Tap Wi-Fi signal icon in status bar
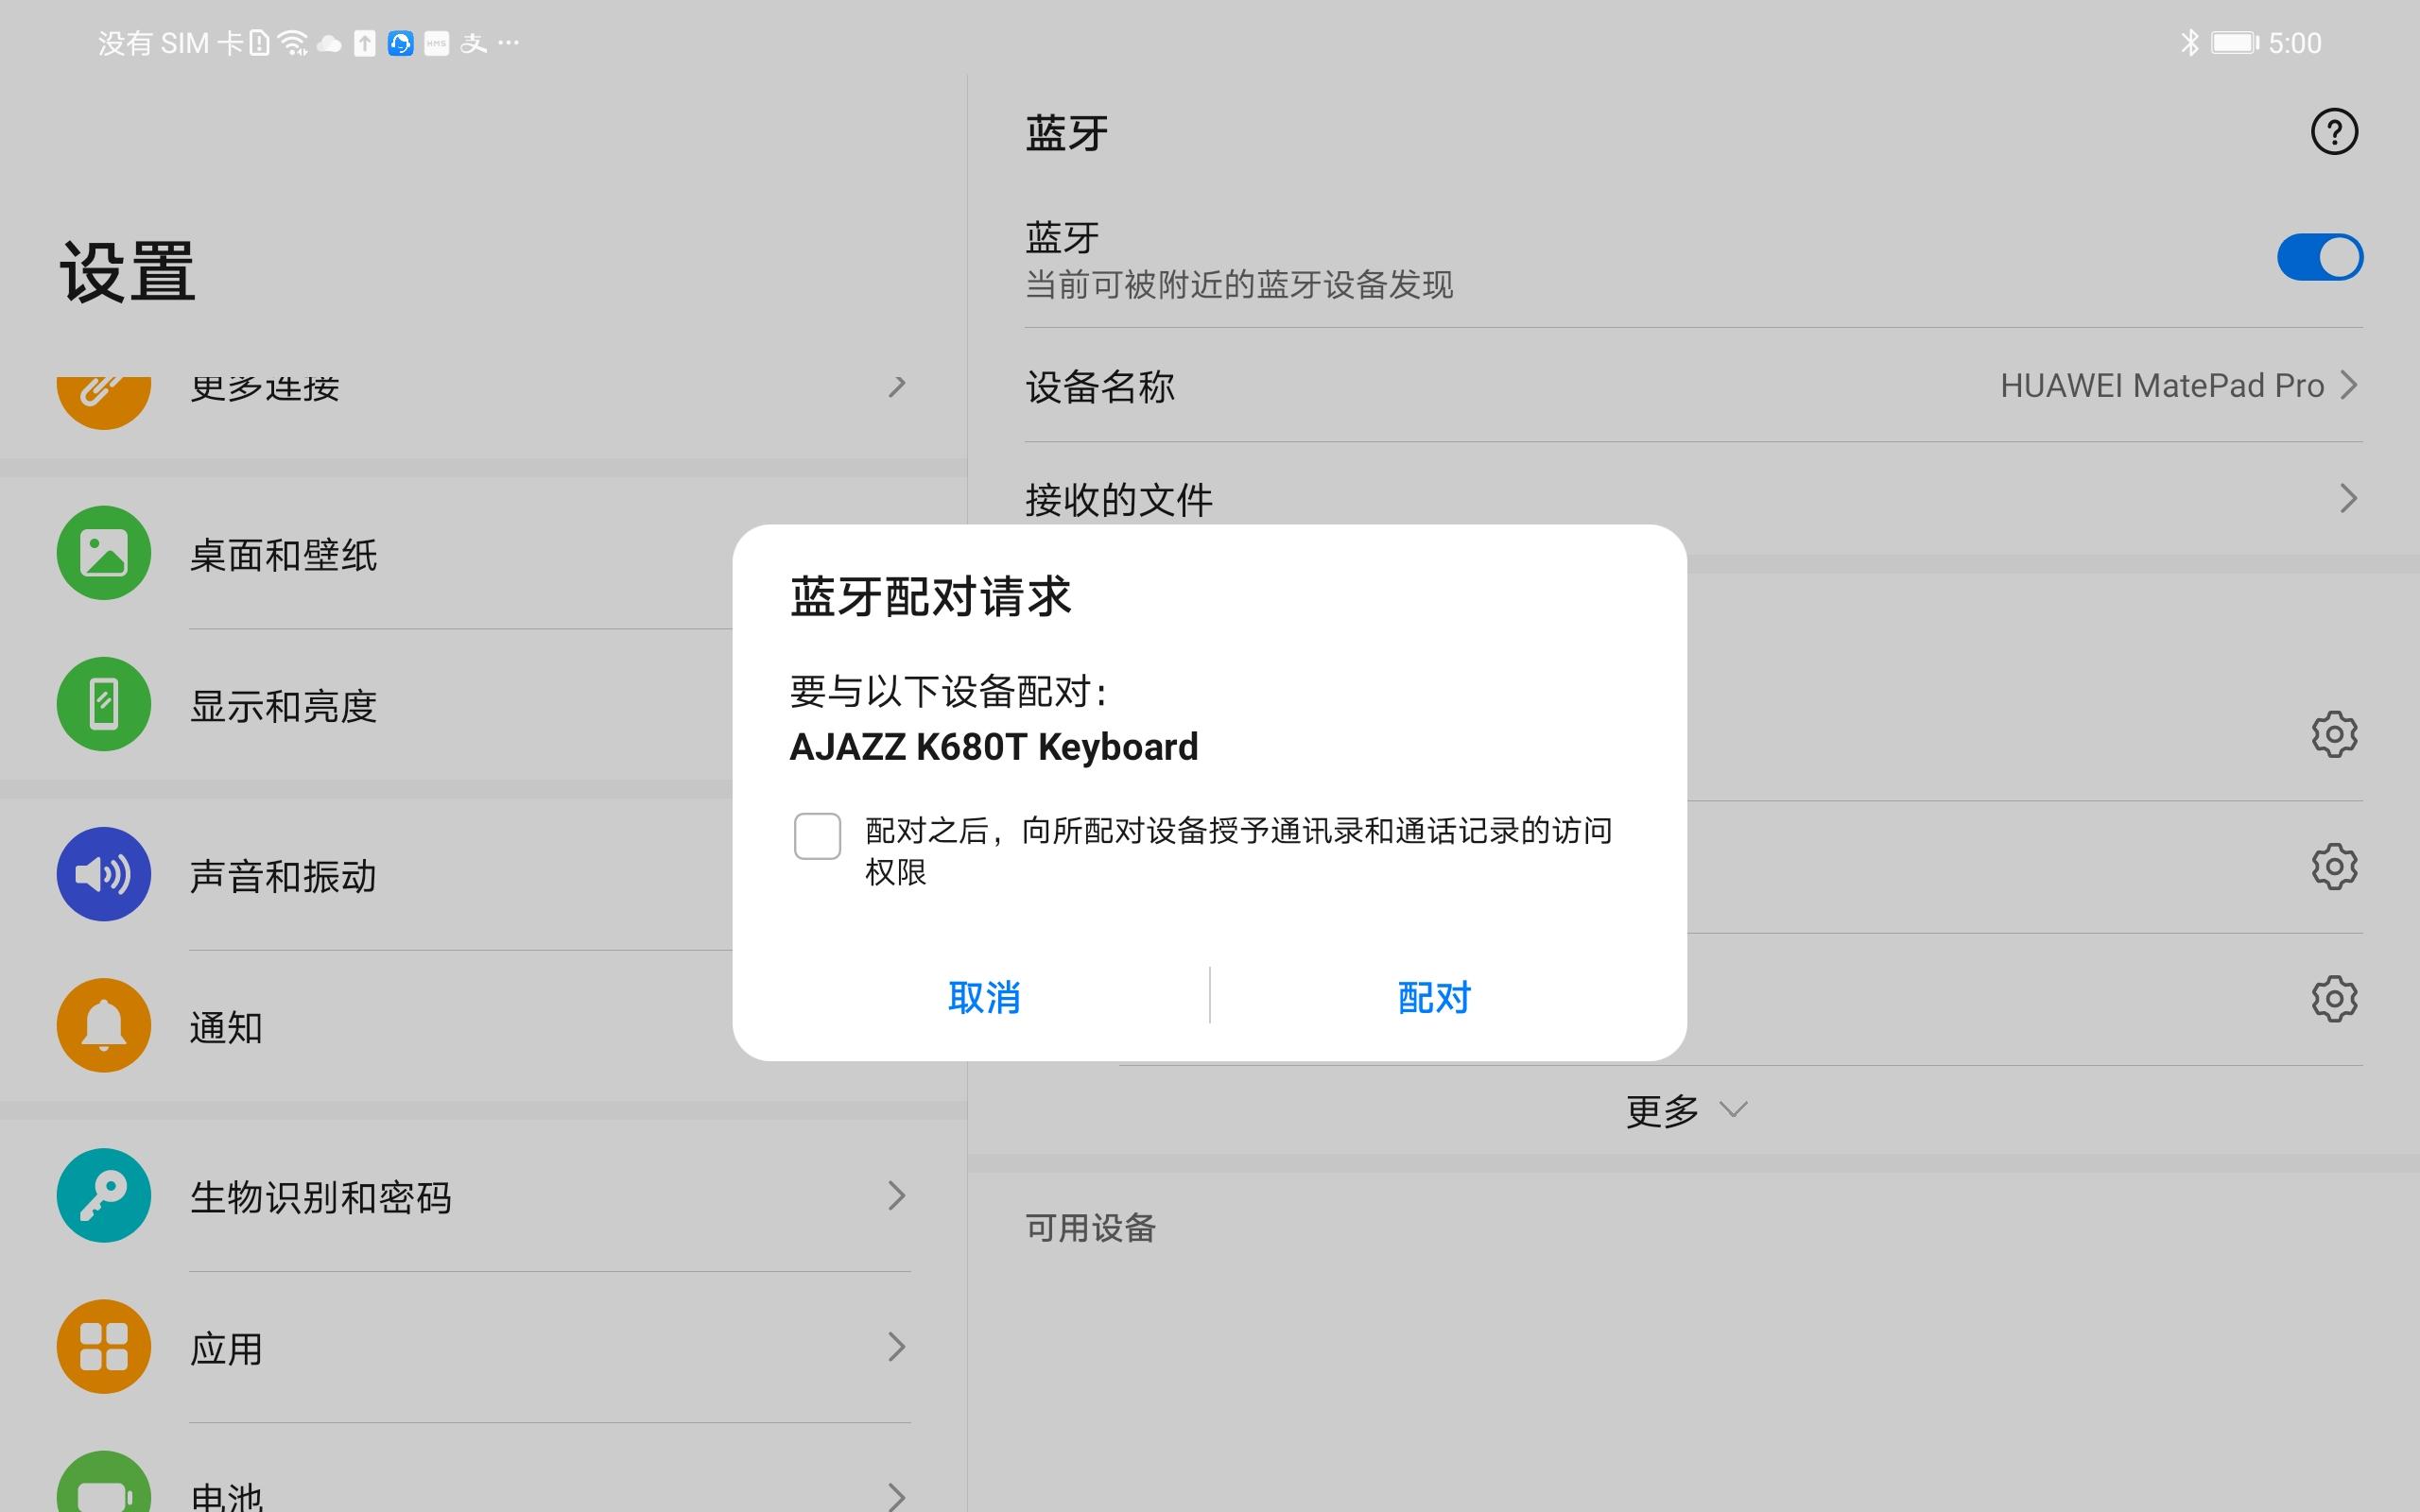2420x1512 pixels. [293, 42]
